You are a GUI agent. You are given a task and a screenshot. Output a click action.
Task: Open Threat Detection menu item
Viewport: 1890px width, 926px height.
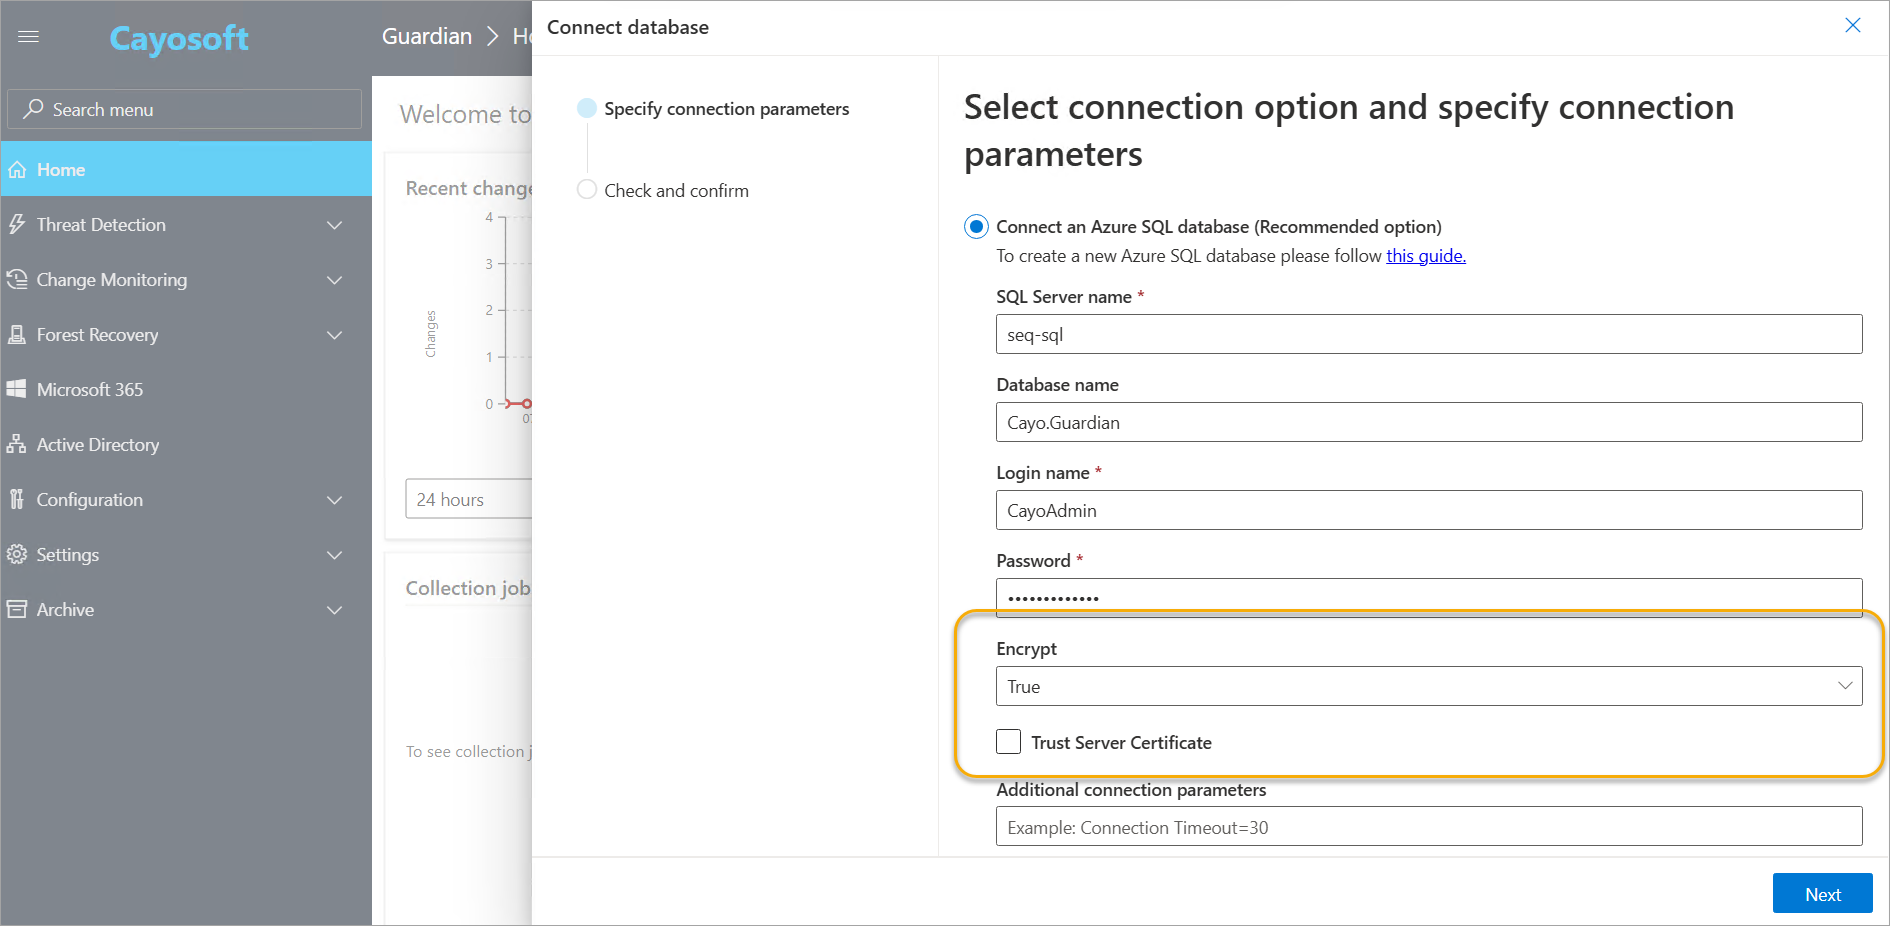(x=186, y=225)
